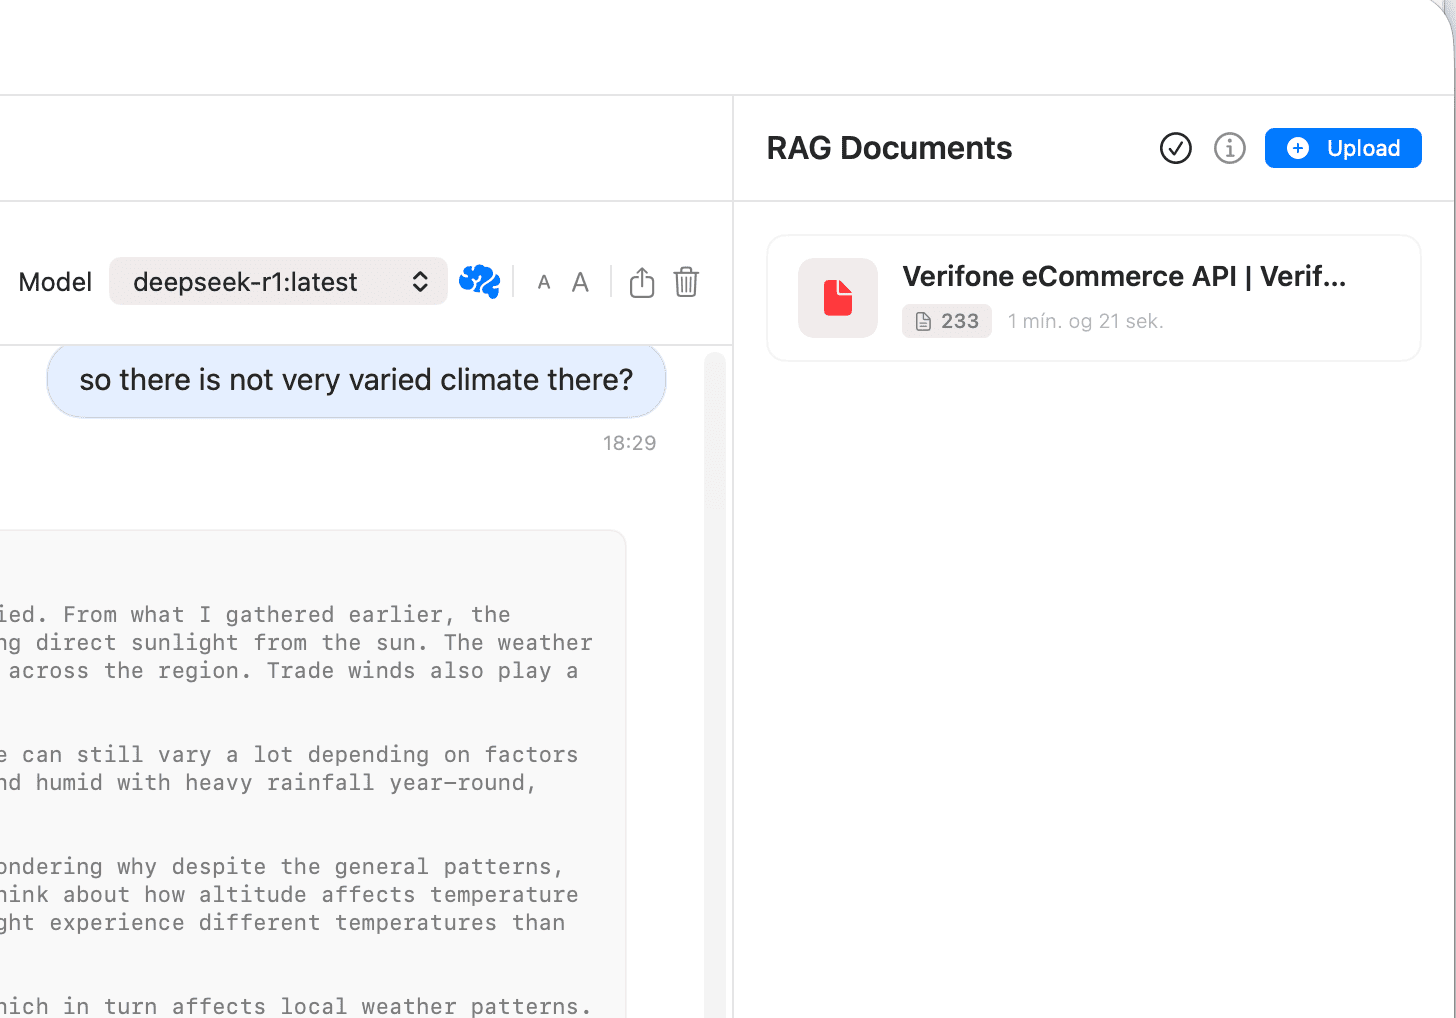Open the info icon in RAG Documents panel
This screenshot has height=1018, width=1456.
[1229, 147]
